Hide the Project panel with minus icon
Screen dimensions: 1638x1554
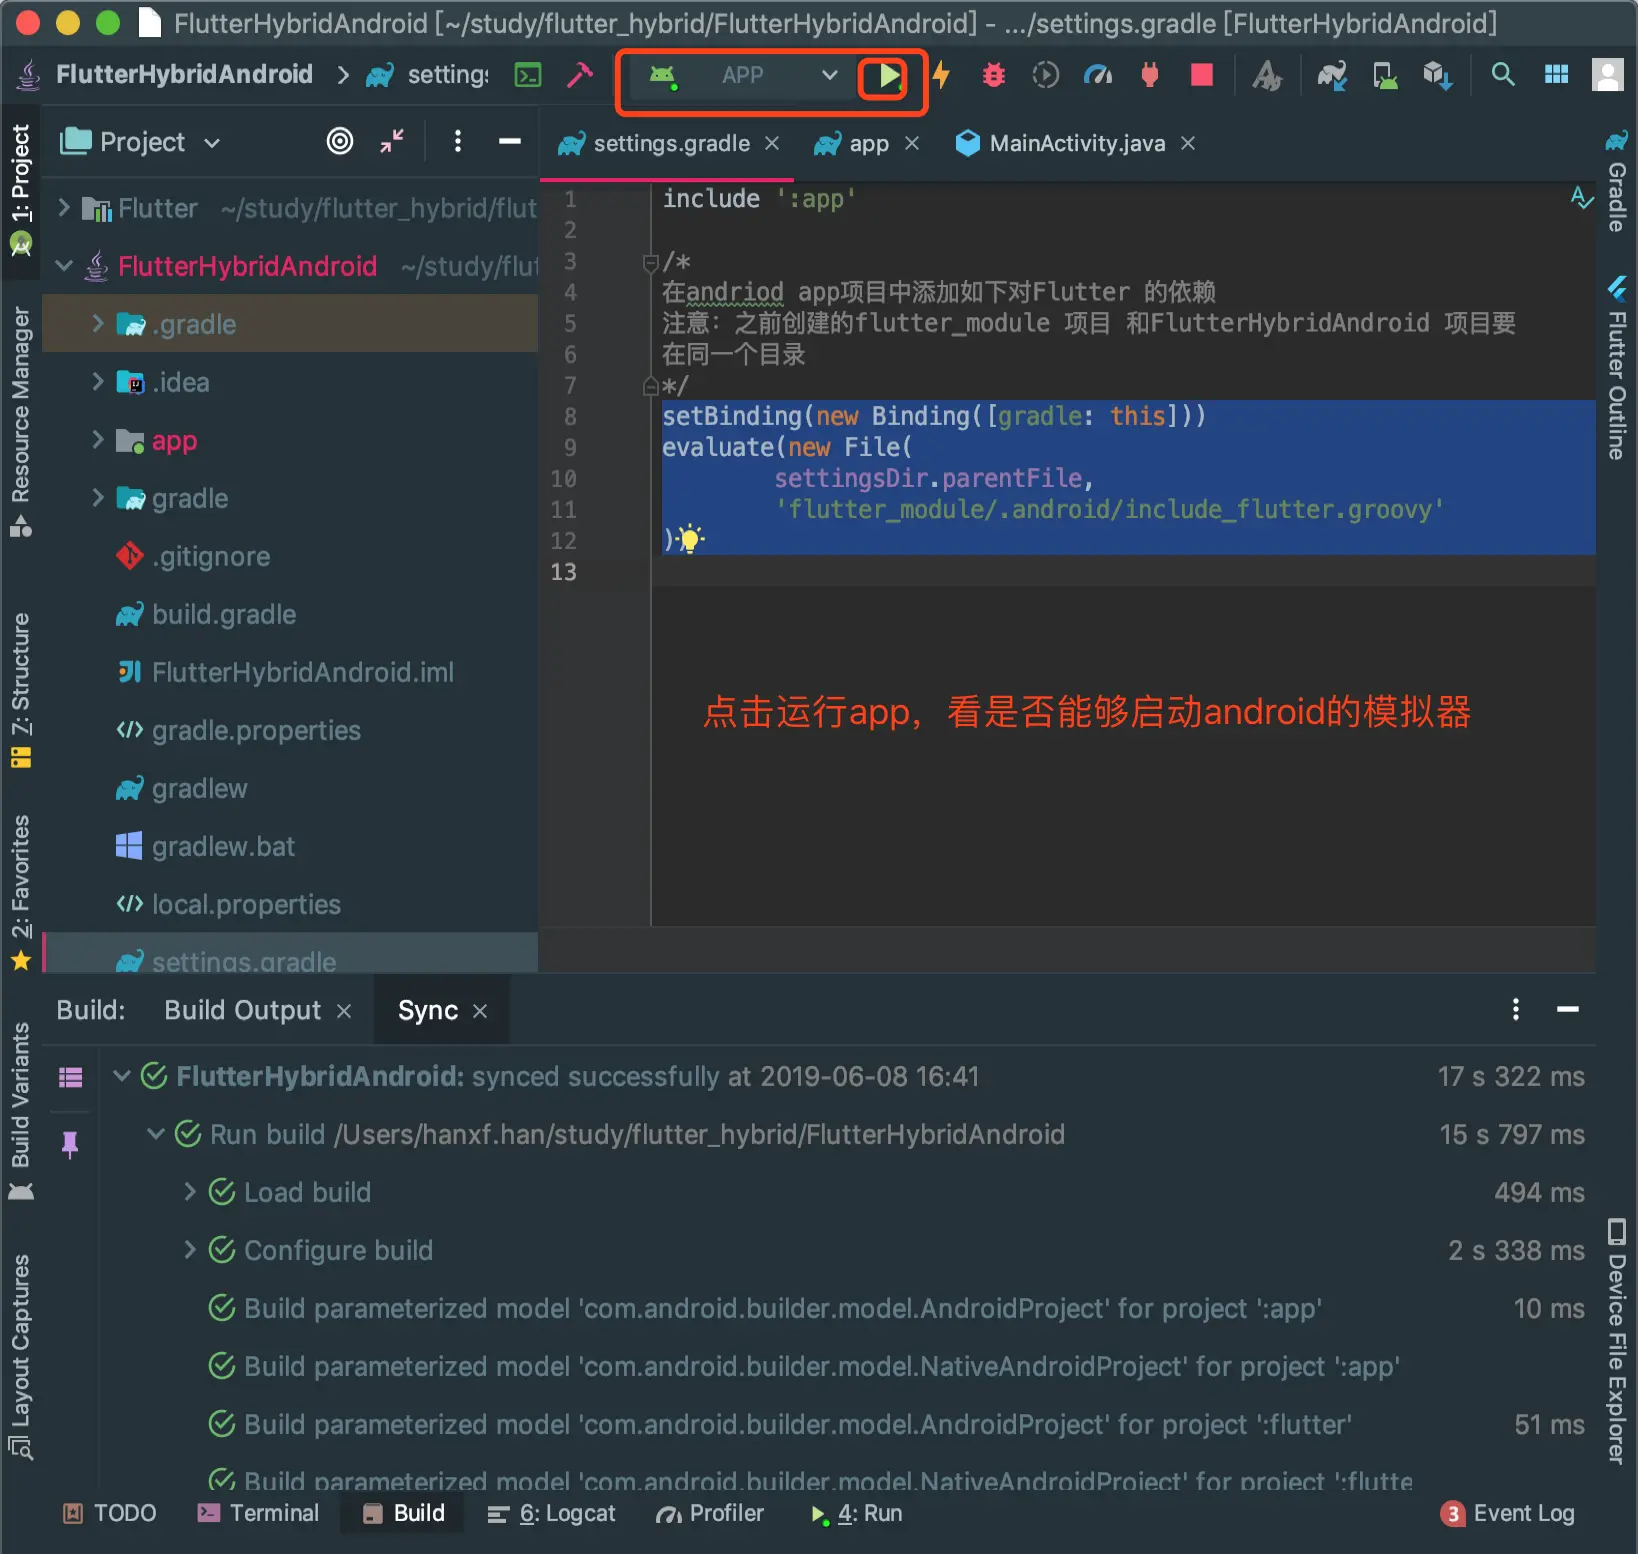click(510, 142)
